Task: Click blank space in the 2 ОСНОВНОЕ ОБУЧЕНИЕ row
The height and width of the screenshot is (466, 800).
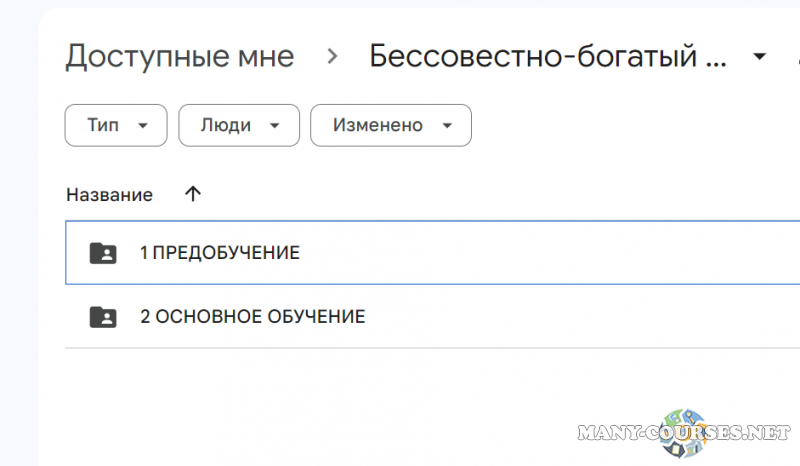Action: point(580,317)
